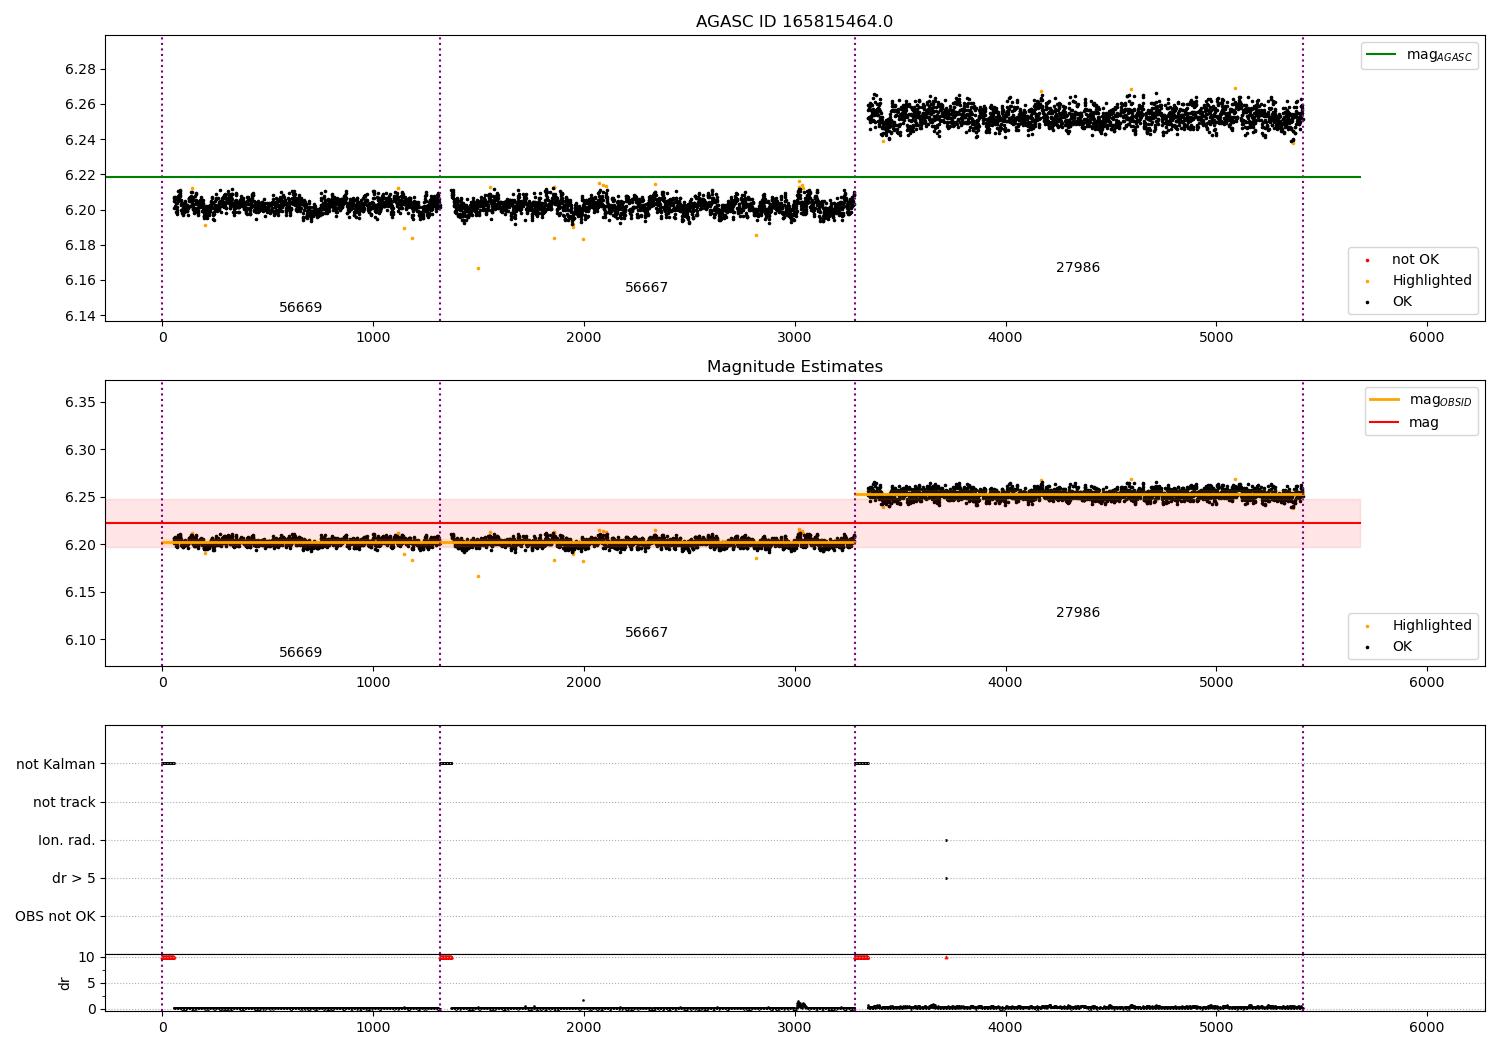1500x1050 pixels.
Task: Click the isolated 'dr > 5' flag point
Action: [946, 878]
